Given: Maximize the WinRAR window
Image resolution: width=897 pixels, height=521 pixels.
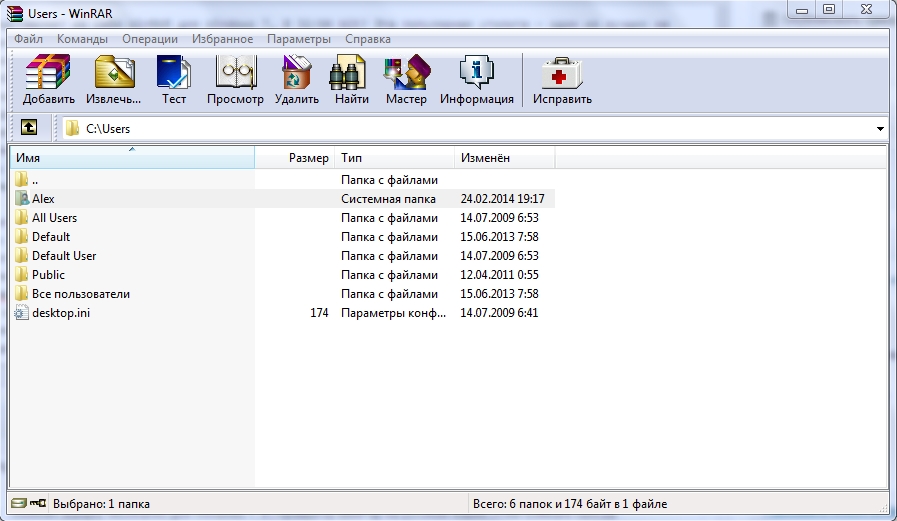Looking at the screenshot, I should point(829,10).
